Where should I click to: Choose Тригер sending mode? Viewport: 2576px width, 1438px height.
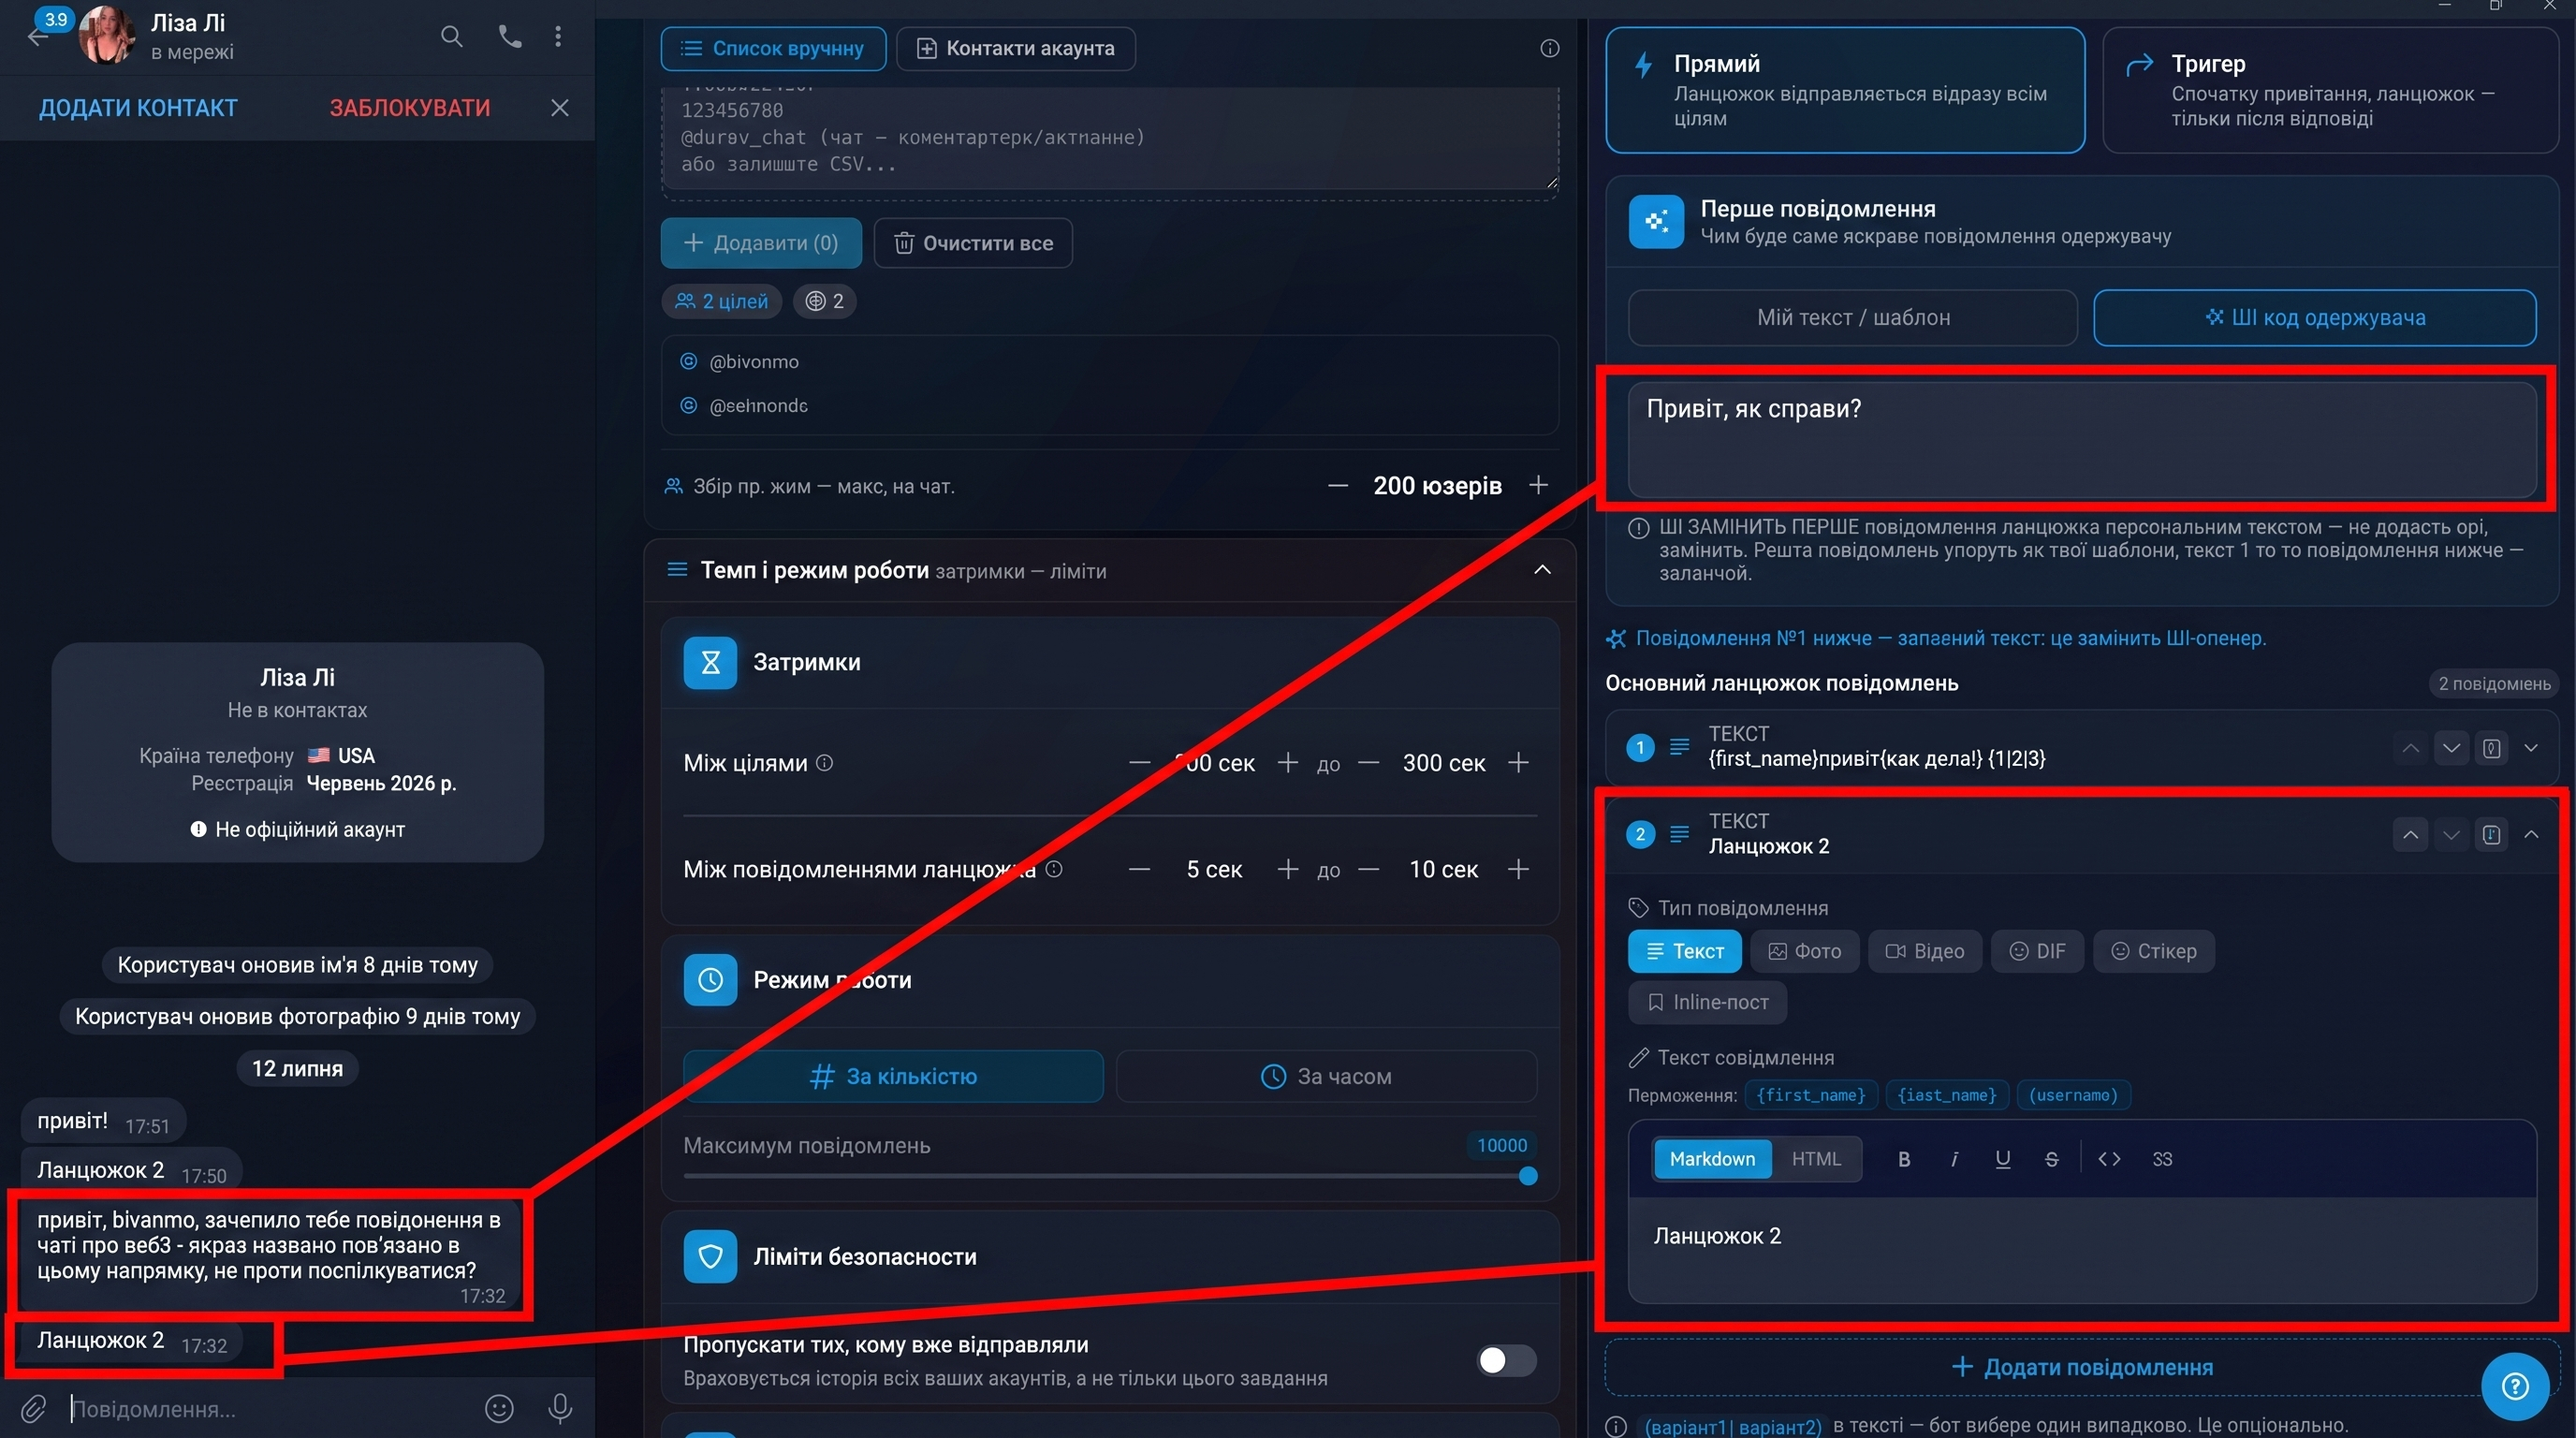click(2330, 90)
